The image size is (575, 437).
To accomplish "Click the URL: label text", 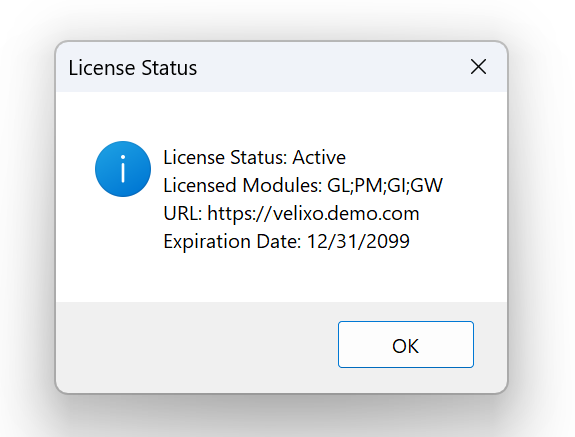I will (183, 213).
